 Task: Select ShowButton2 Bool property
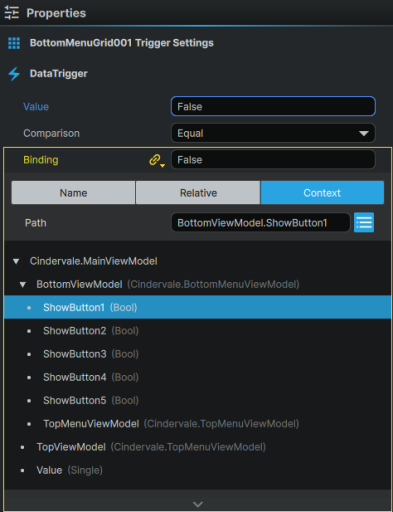197,331
